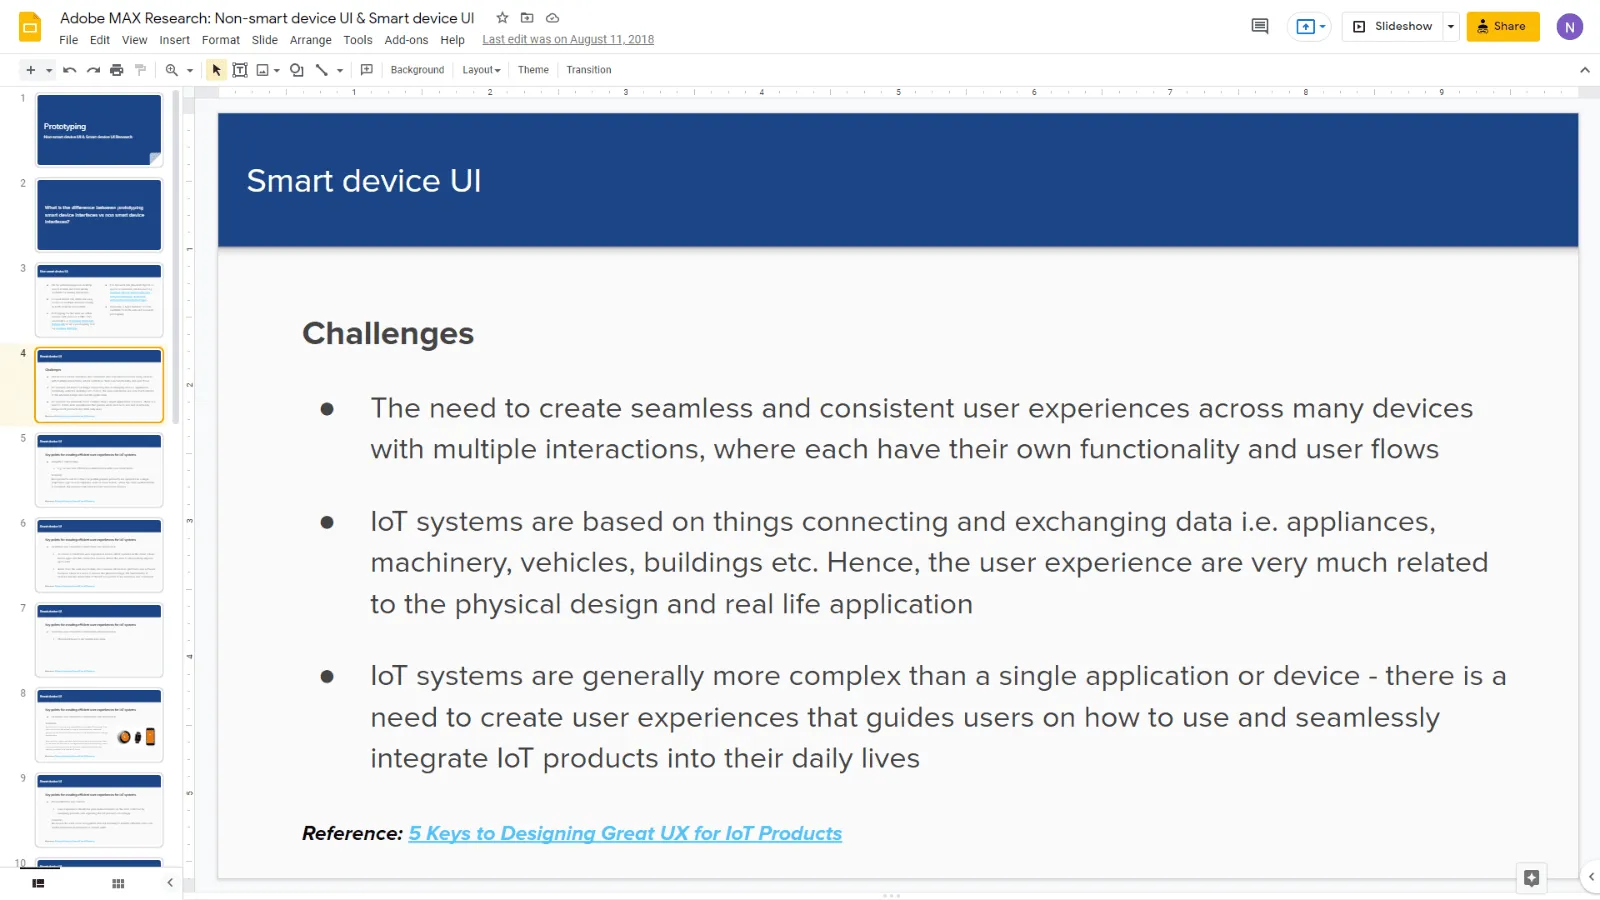Click the Theme button
The image size is (1600, 900).
coord(533,70)
